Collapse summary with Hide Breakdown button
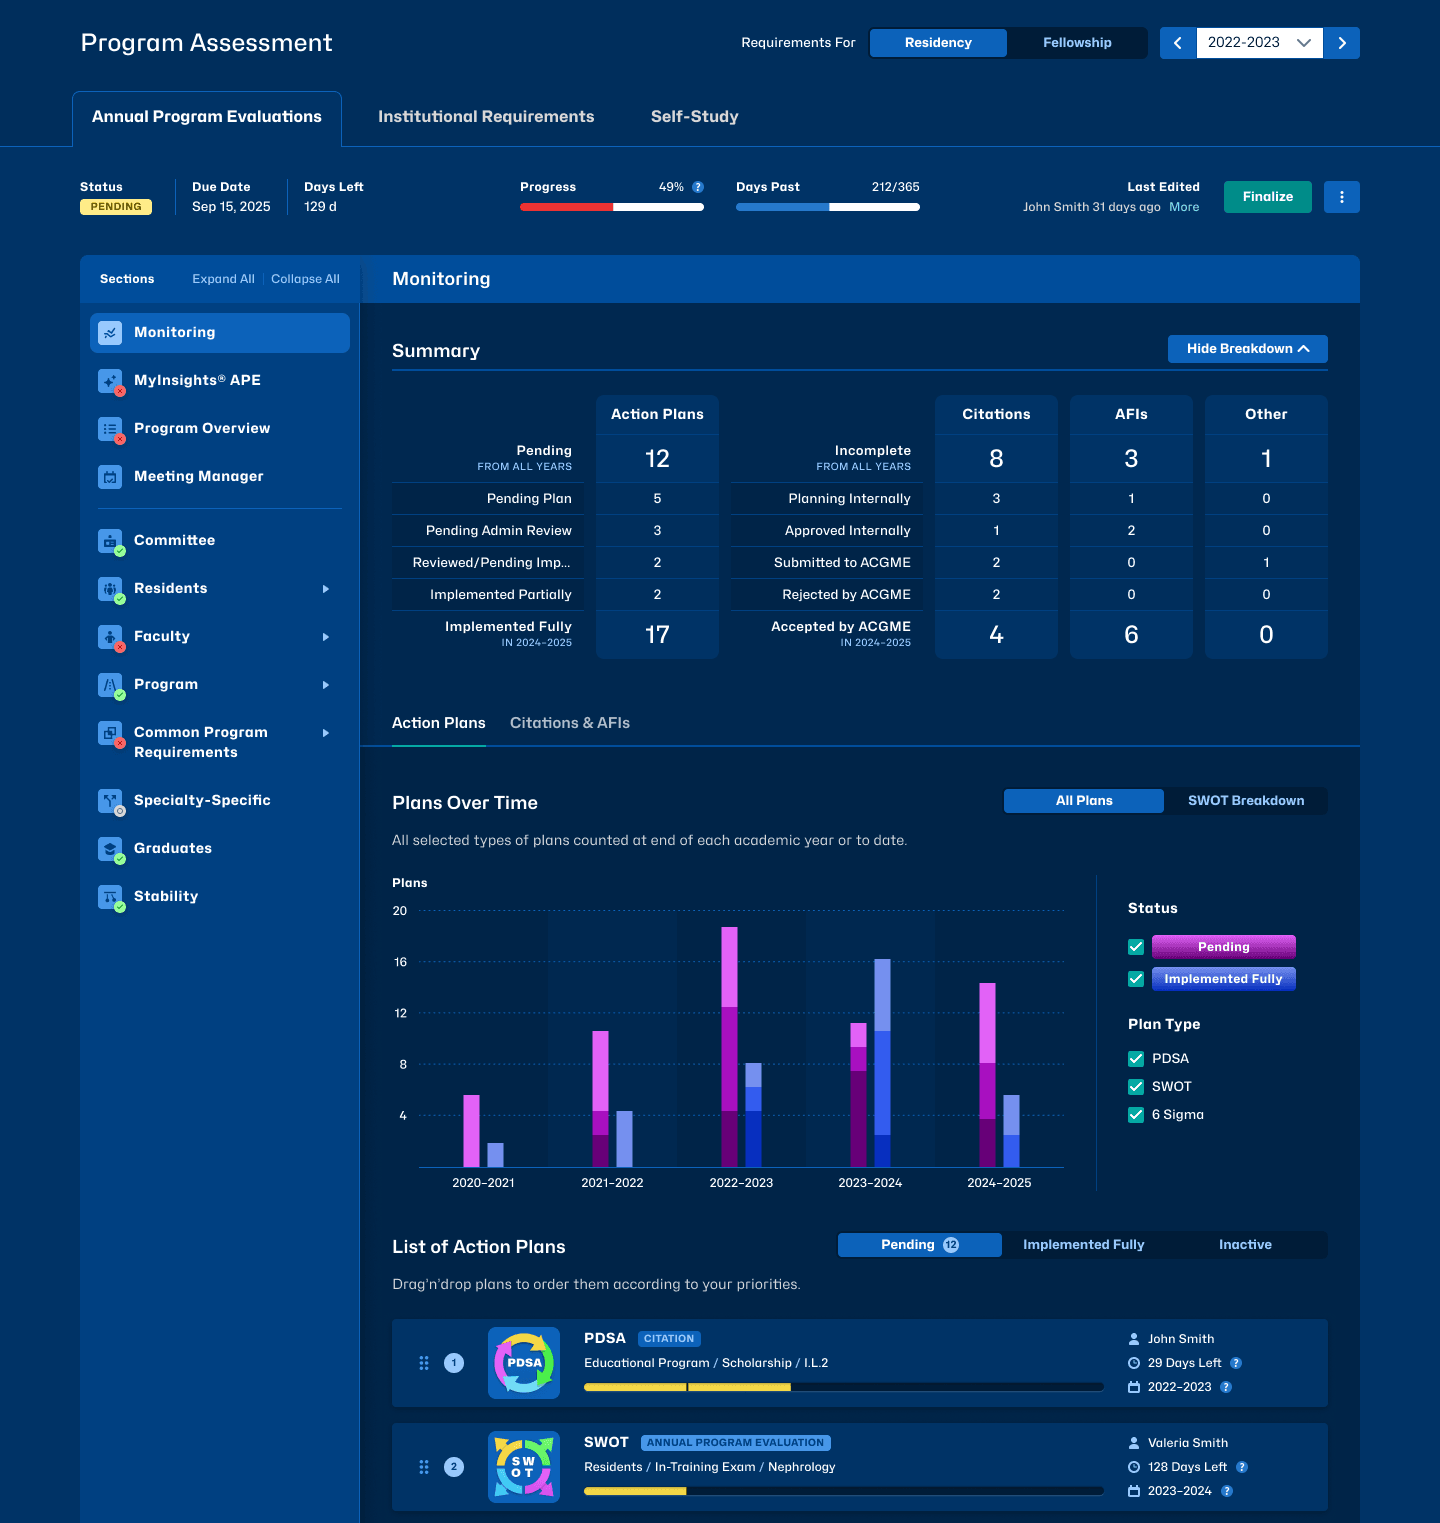The image size is (1440, 1523). coord(1248,349)
